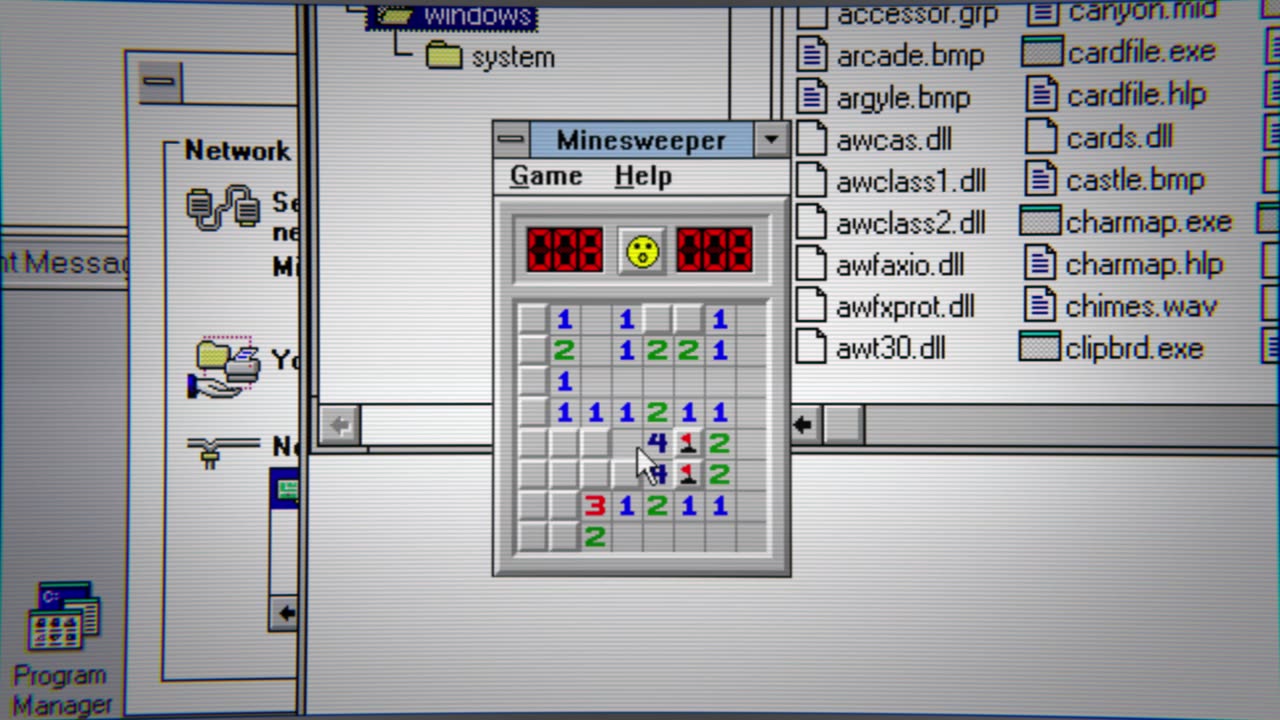
Task: Click left scroll arrow of file list
Action: point(802,425)
